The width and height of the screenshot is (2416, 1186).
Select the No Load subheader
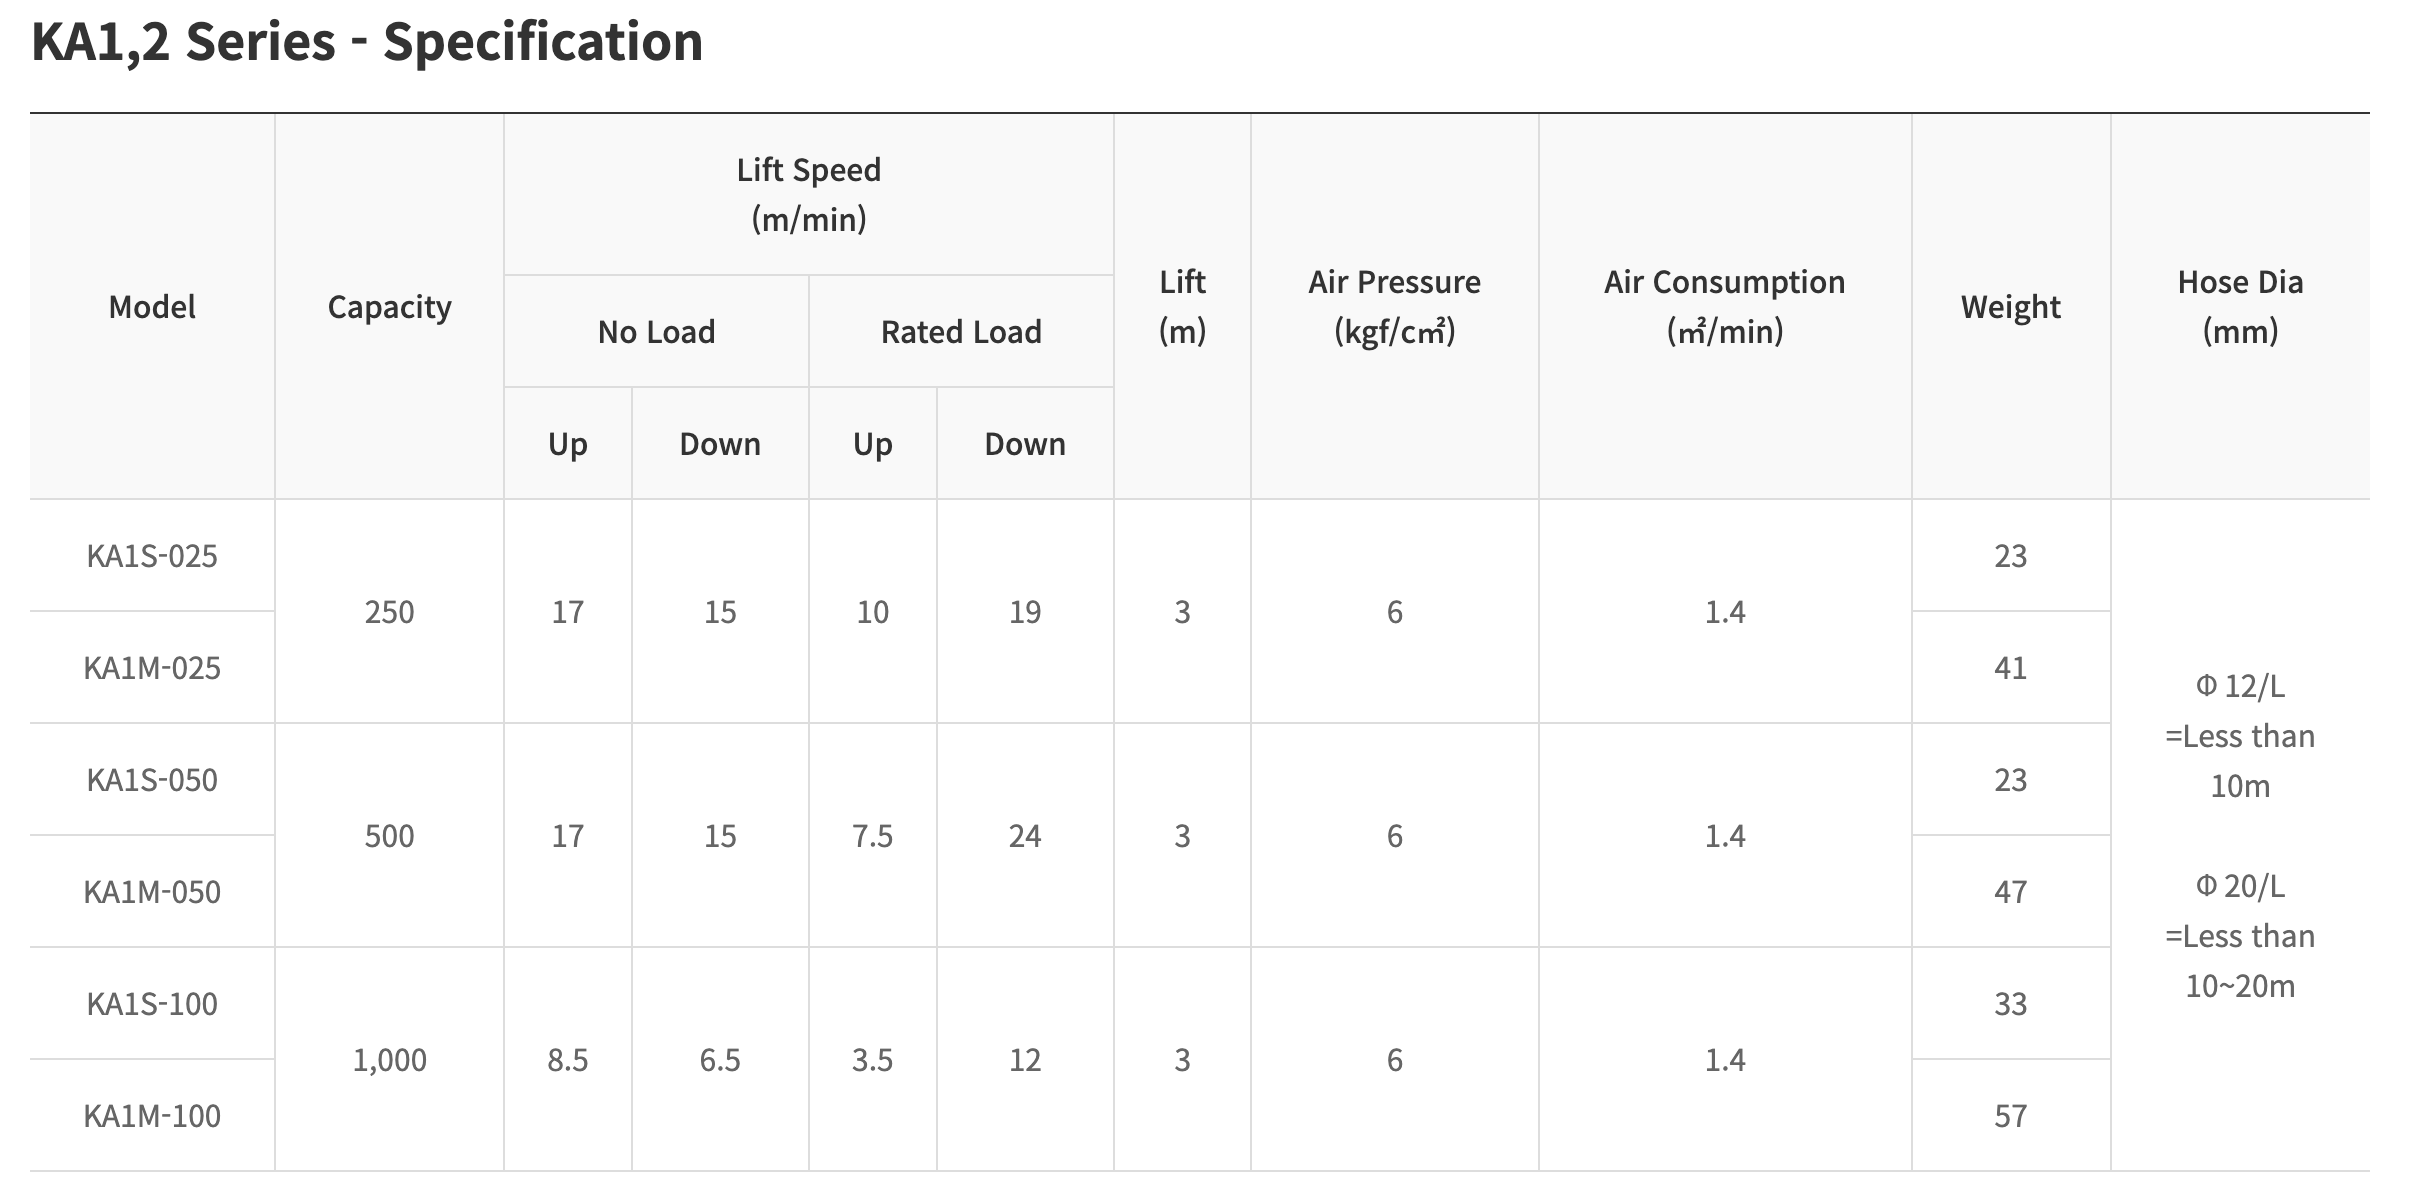tap(656, 332)
